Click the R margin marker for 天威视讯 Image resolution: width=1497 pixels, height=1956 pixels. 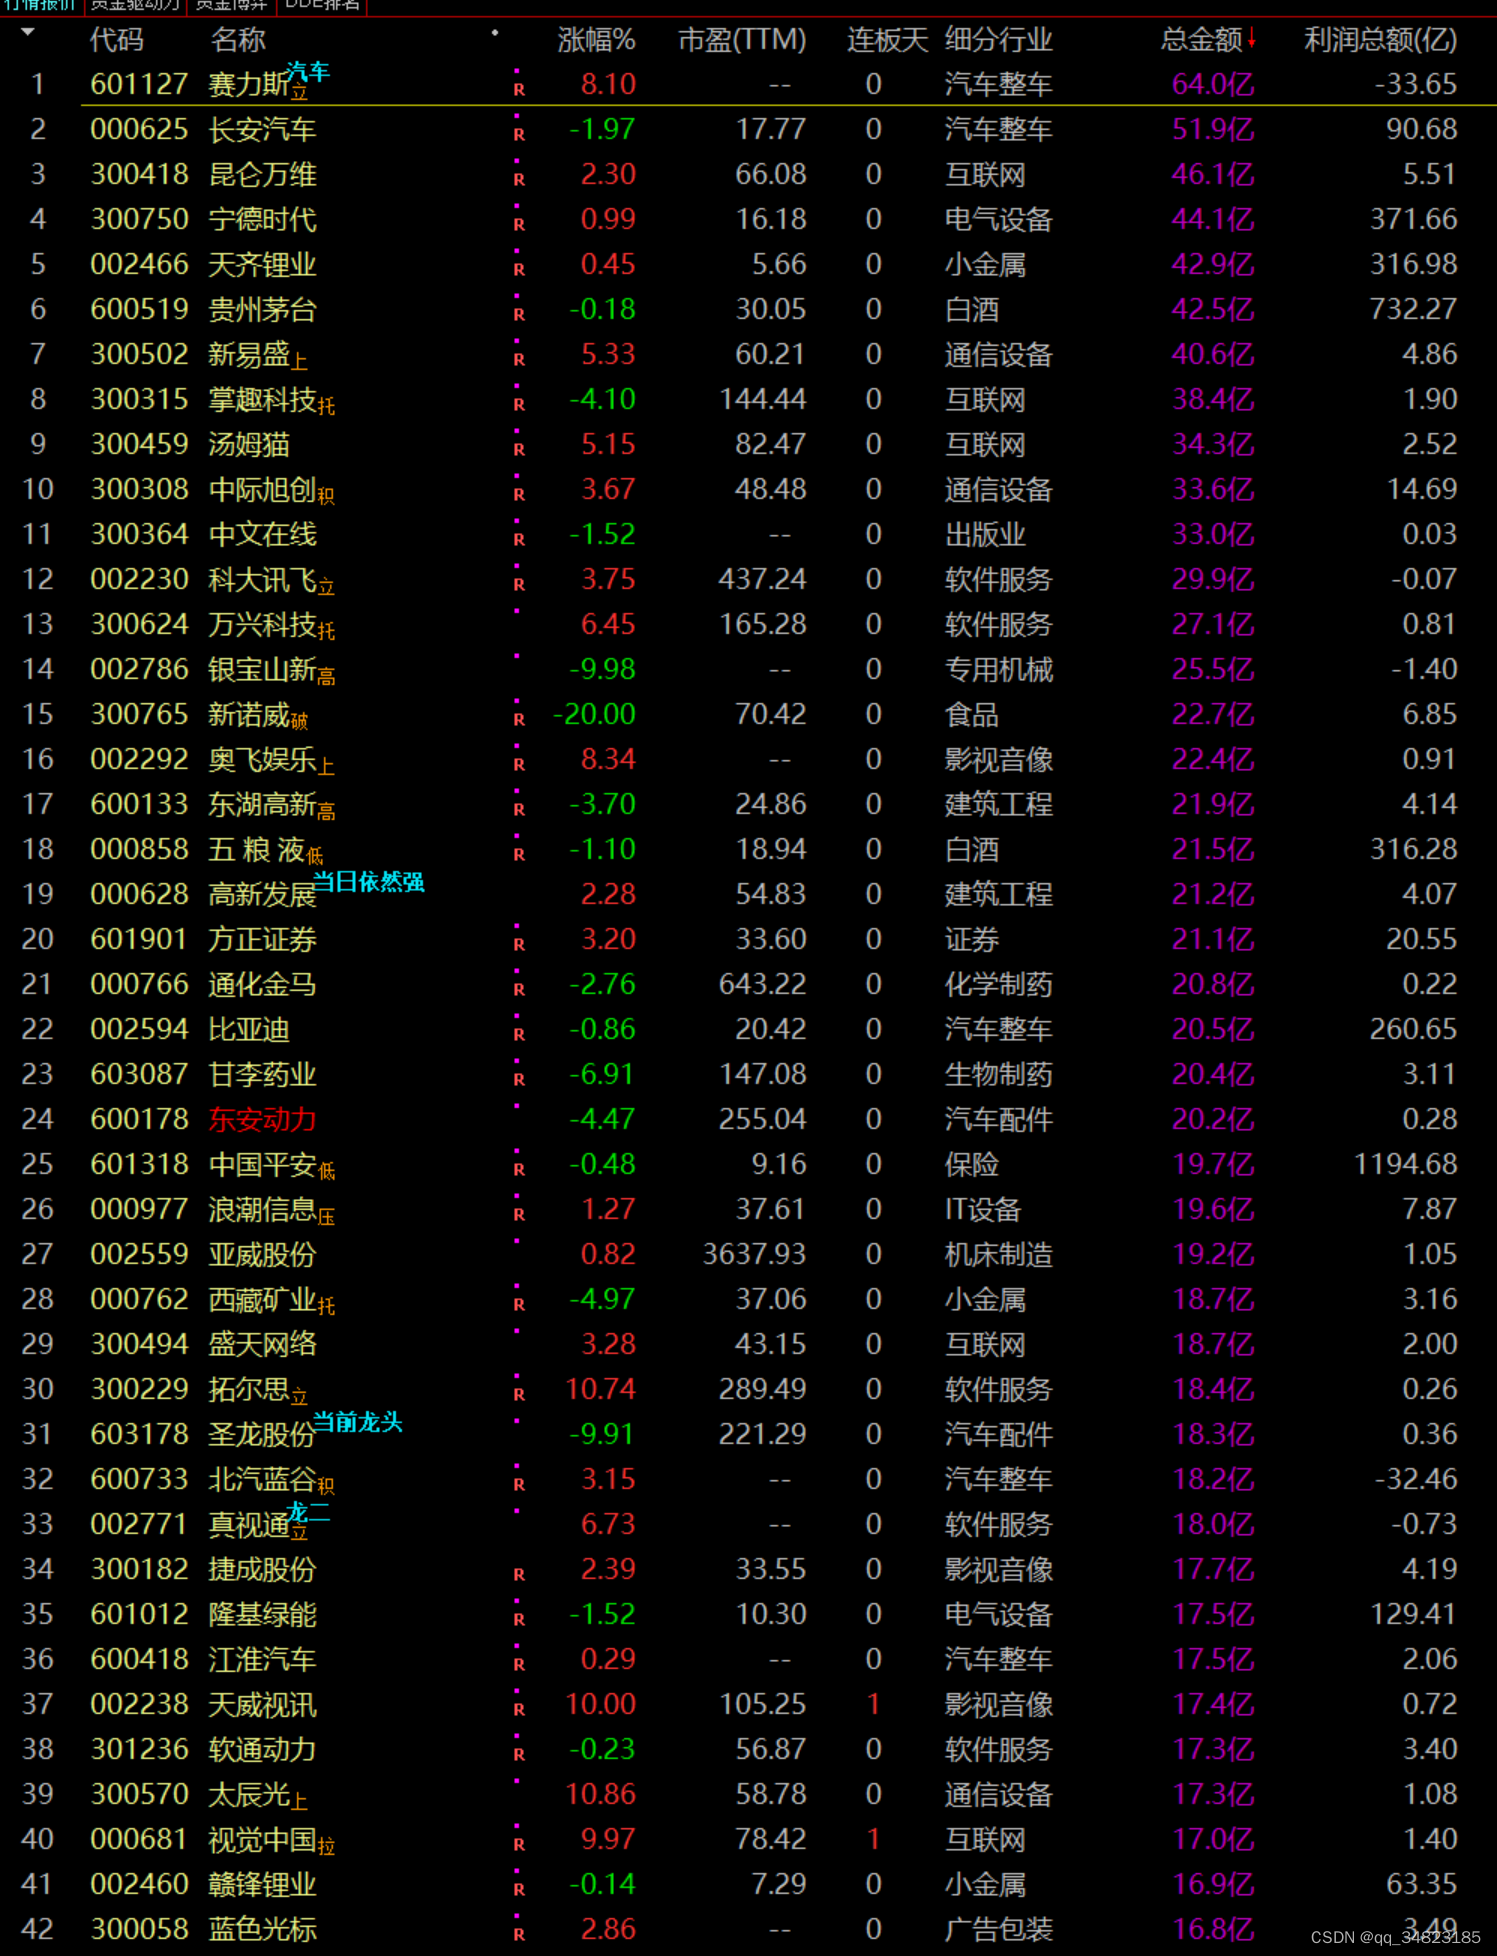pyautogui.click(x=519, y=1710)
